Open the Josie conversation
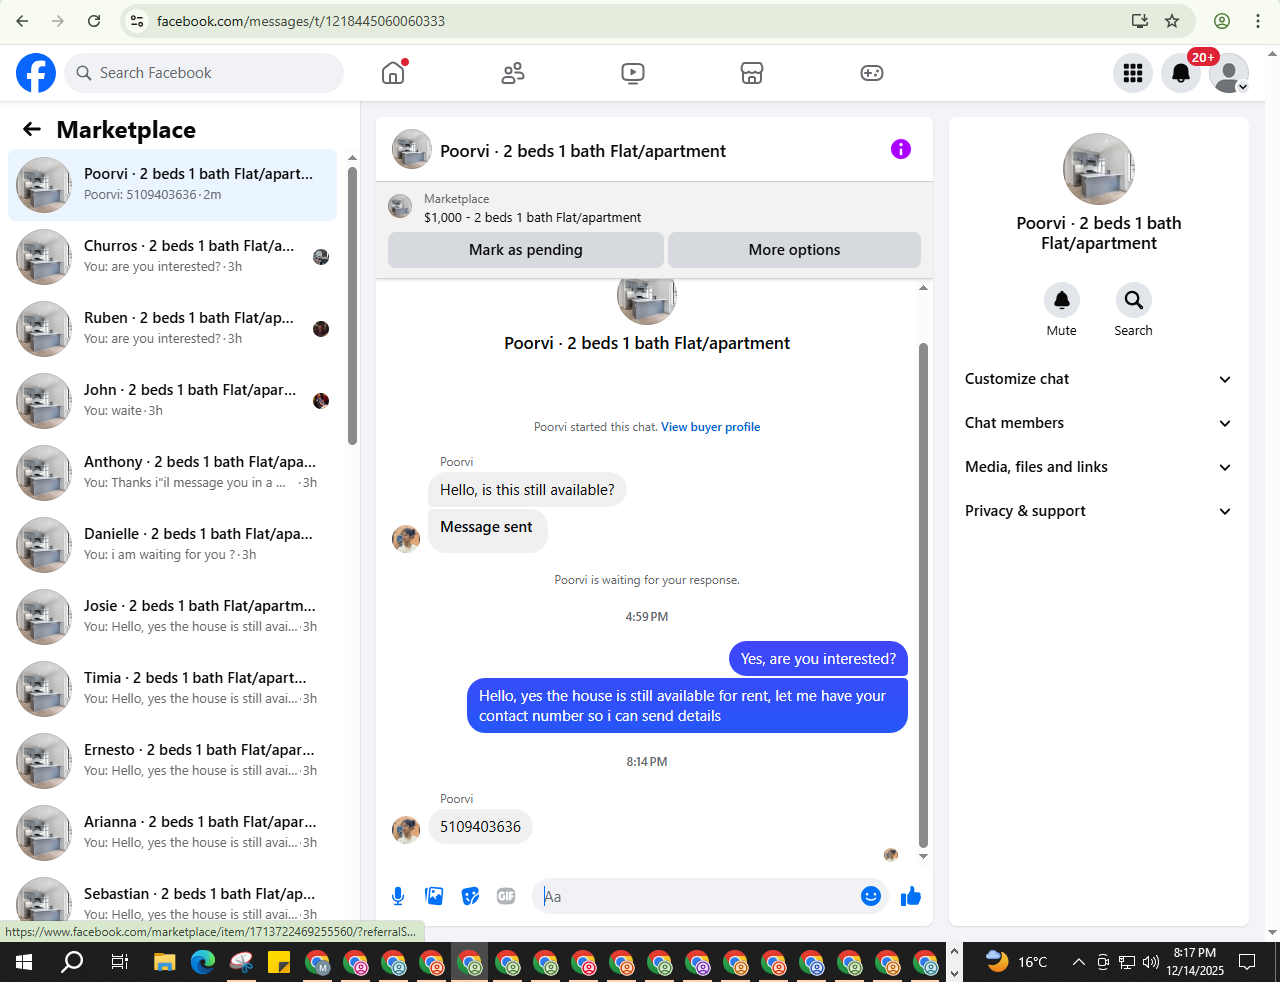1280x982 pixels. coord(172,617)
